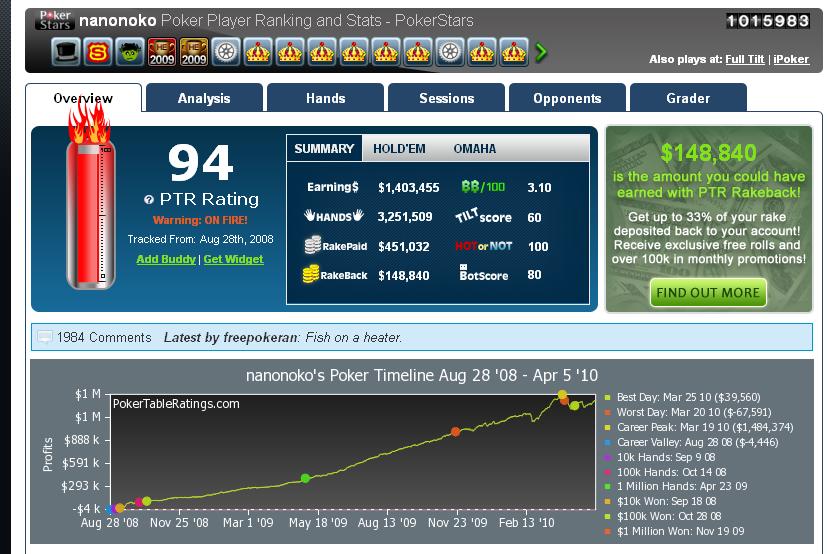Show more badges with the green arrow
The width and height of the screenshot is (829, 554).
[541, 52]
